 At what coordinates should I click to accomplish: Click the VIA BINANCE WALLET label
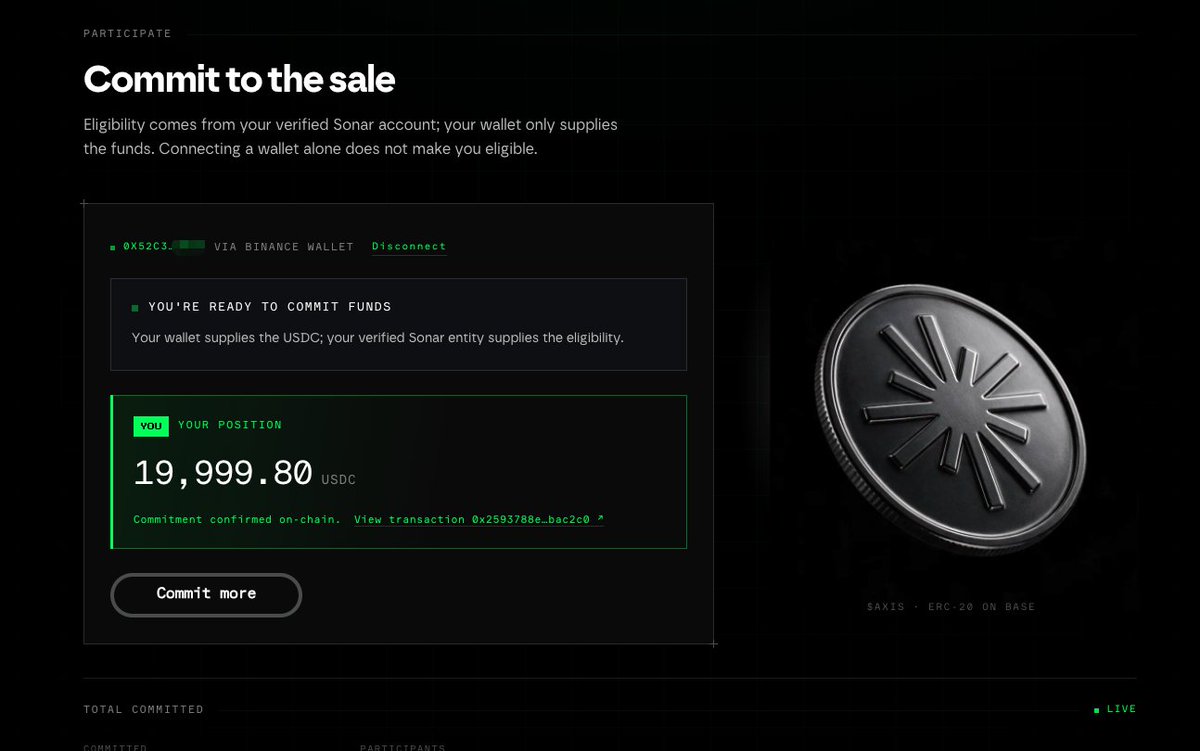tap(284, 246)
